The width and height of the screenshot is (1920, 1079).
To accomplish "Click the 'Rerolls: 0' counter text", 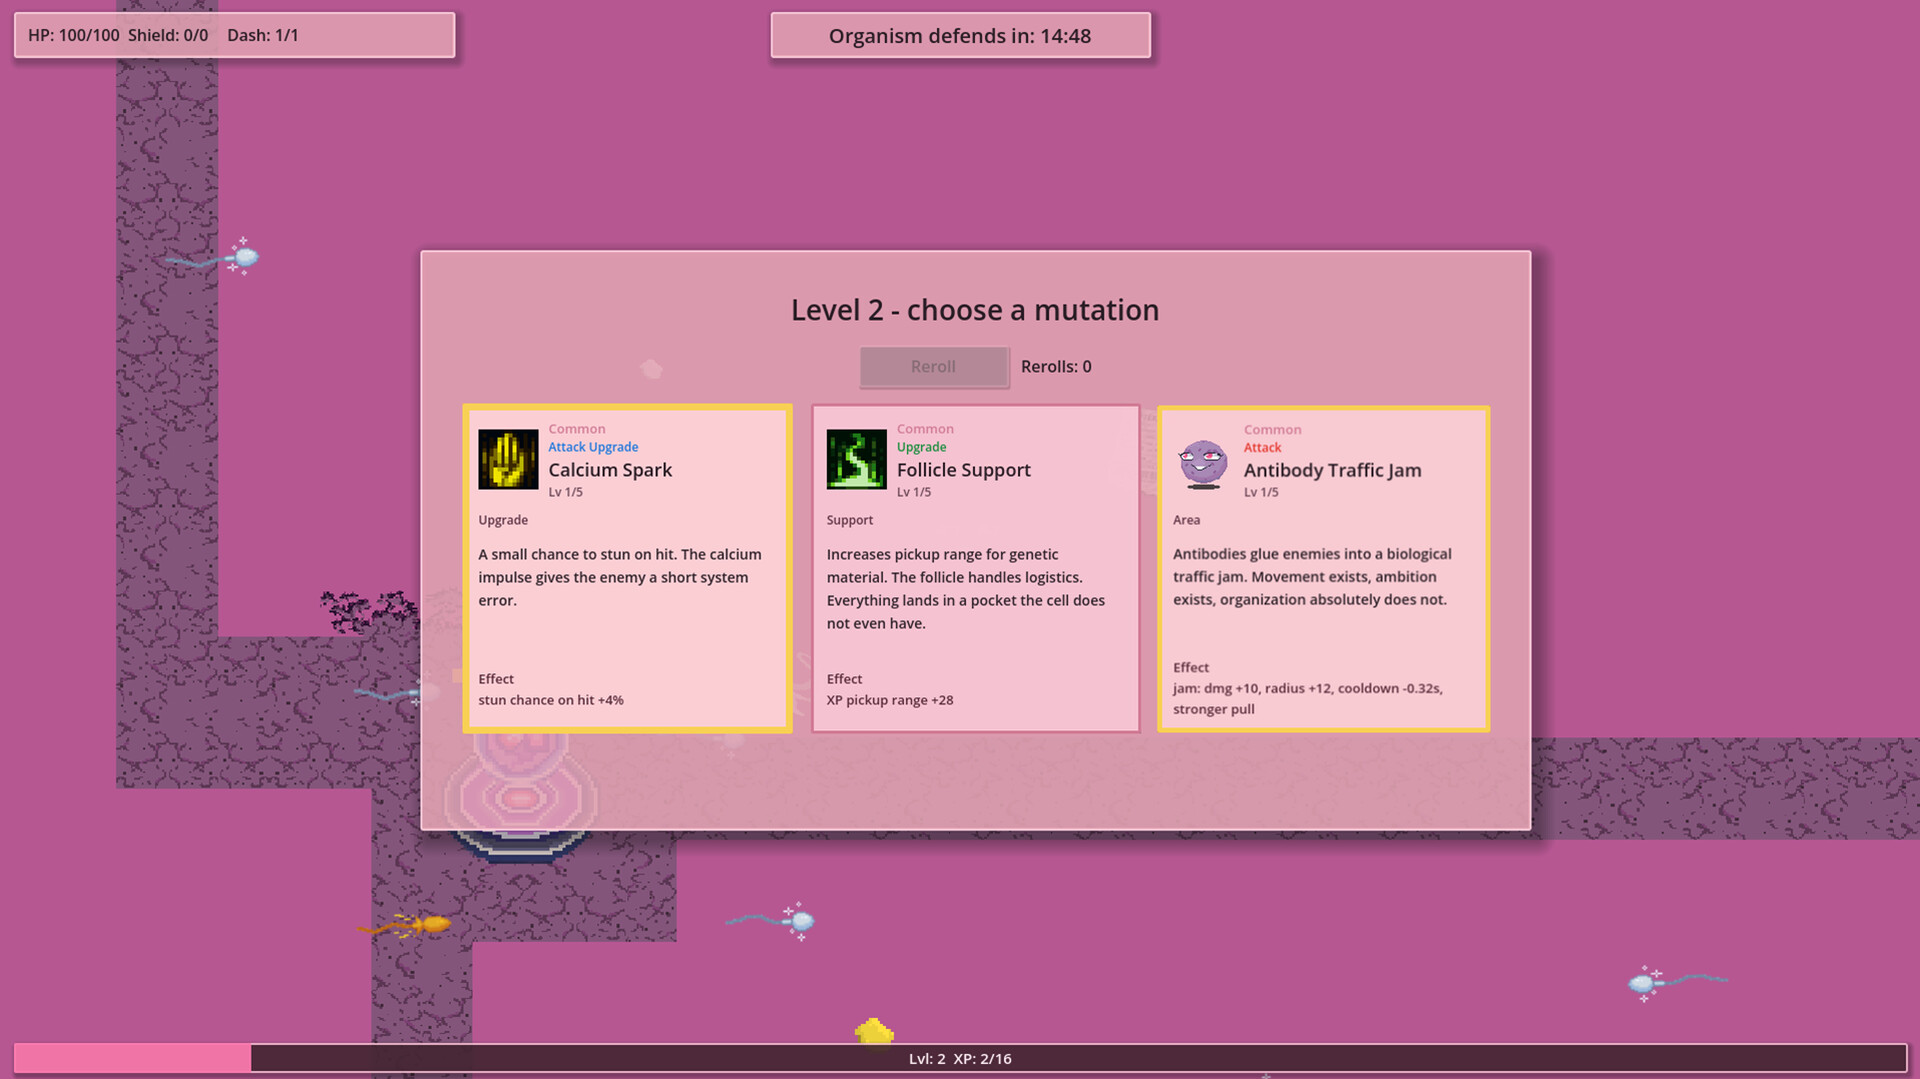I will pos(1056,367).
